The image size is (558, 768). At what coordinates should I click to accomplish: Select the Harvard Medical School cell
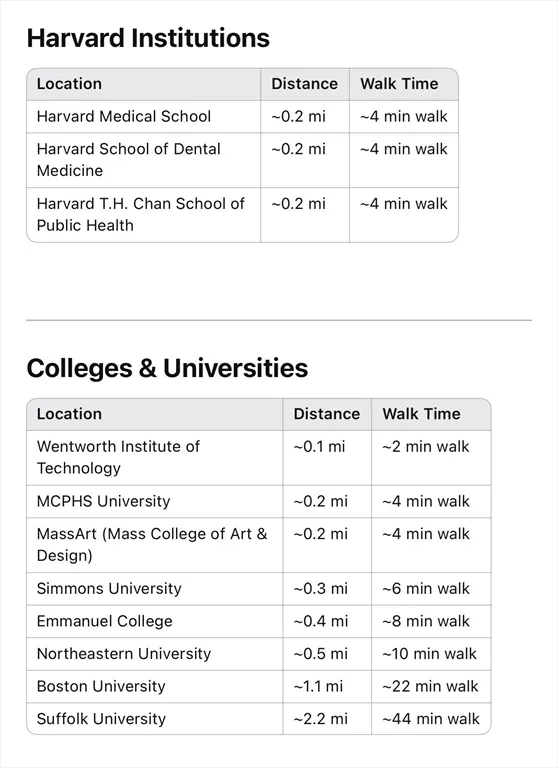144,117
